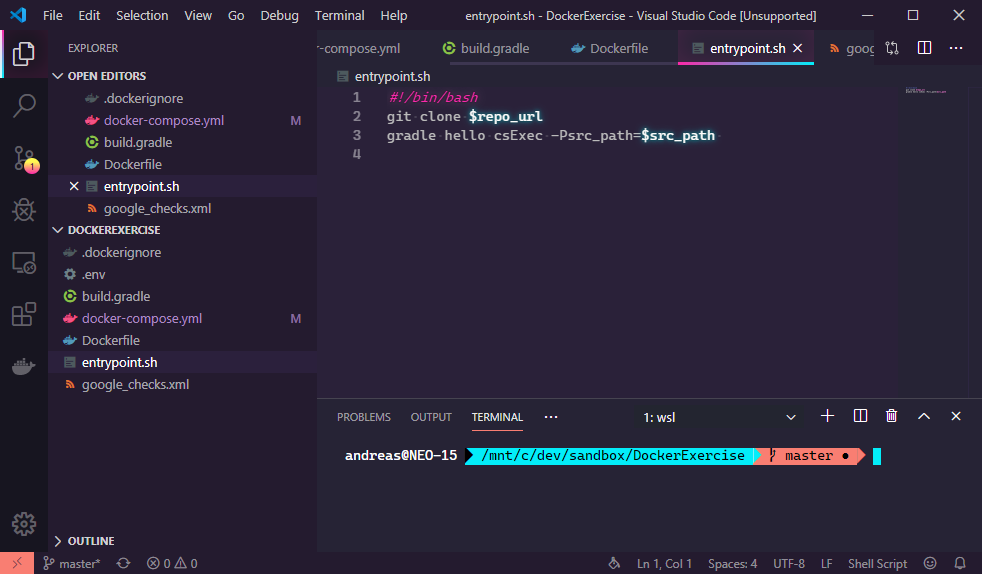Open the Manage gear icon
Screen dimensions: 982x574
(x=24, y=524)
